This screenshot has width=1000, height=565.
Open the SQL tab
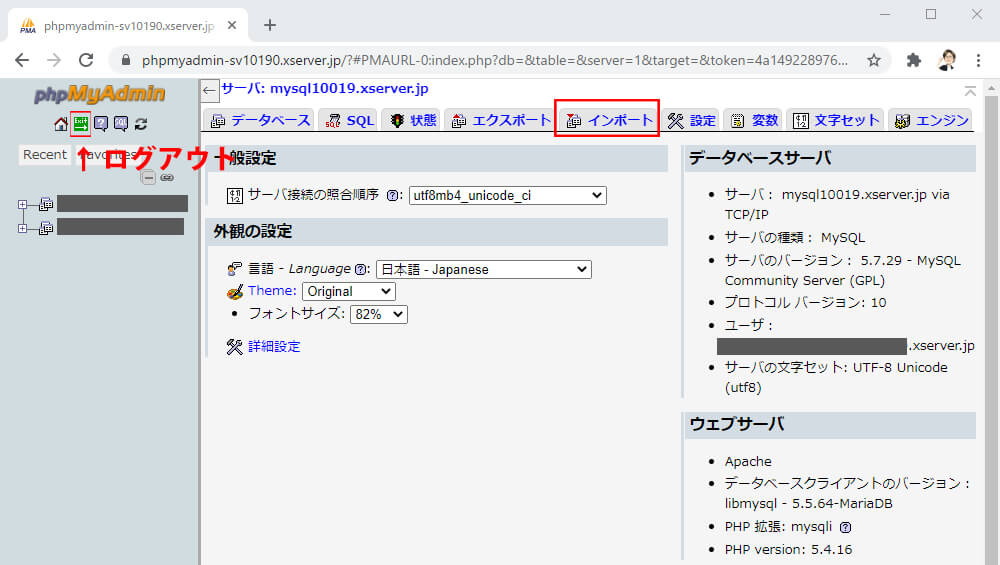[x=349, y=120]
